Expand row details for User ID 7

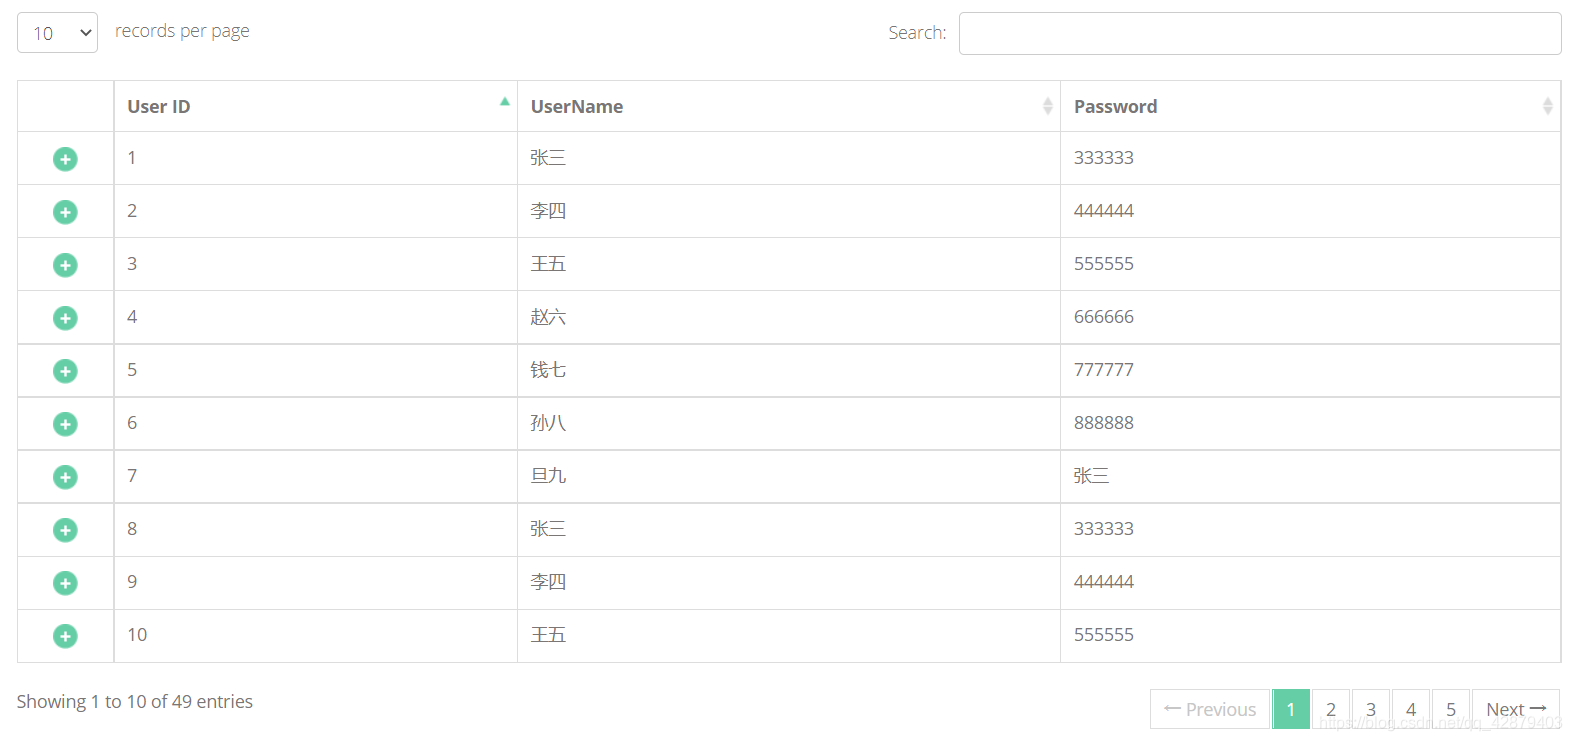65,477
